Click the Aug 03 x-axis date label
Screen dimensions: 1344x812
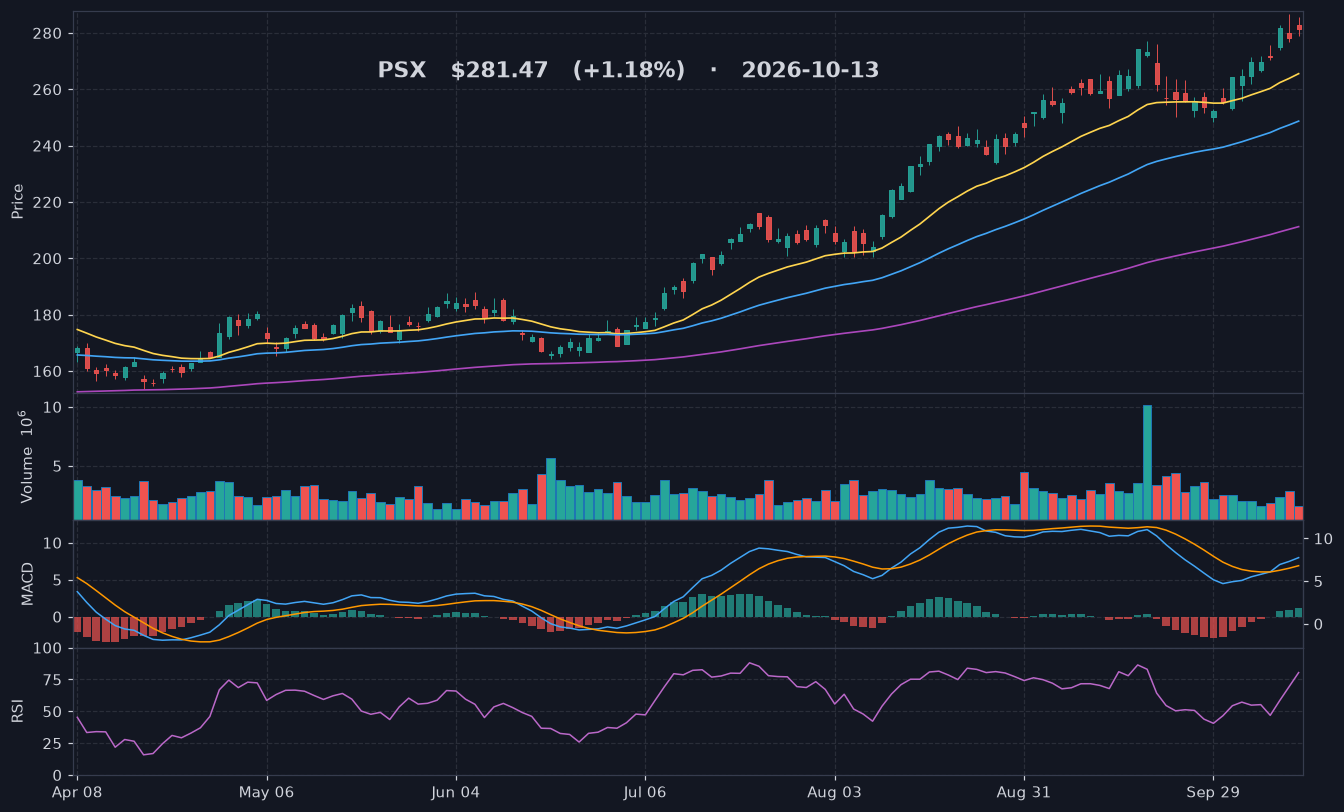[834, 792]
